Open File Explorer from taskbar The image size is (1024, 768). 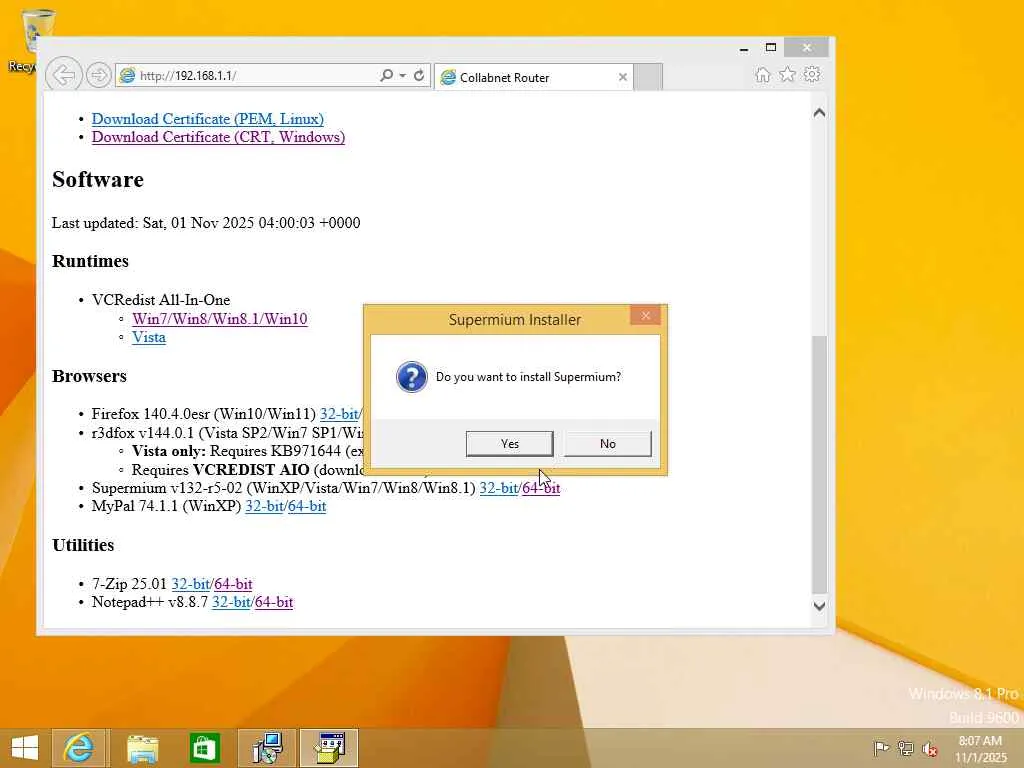pos(142,748)
